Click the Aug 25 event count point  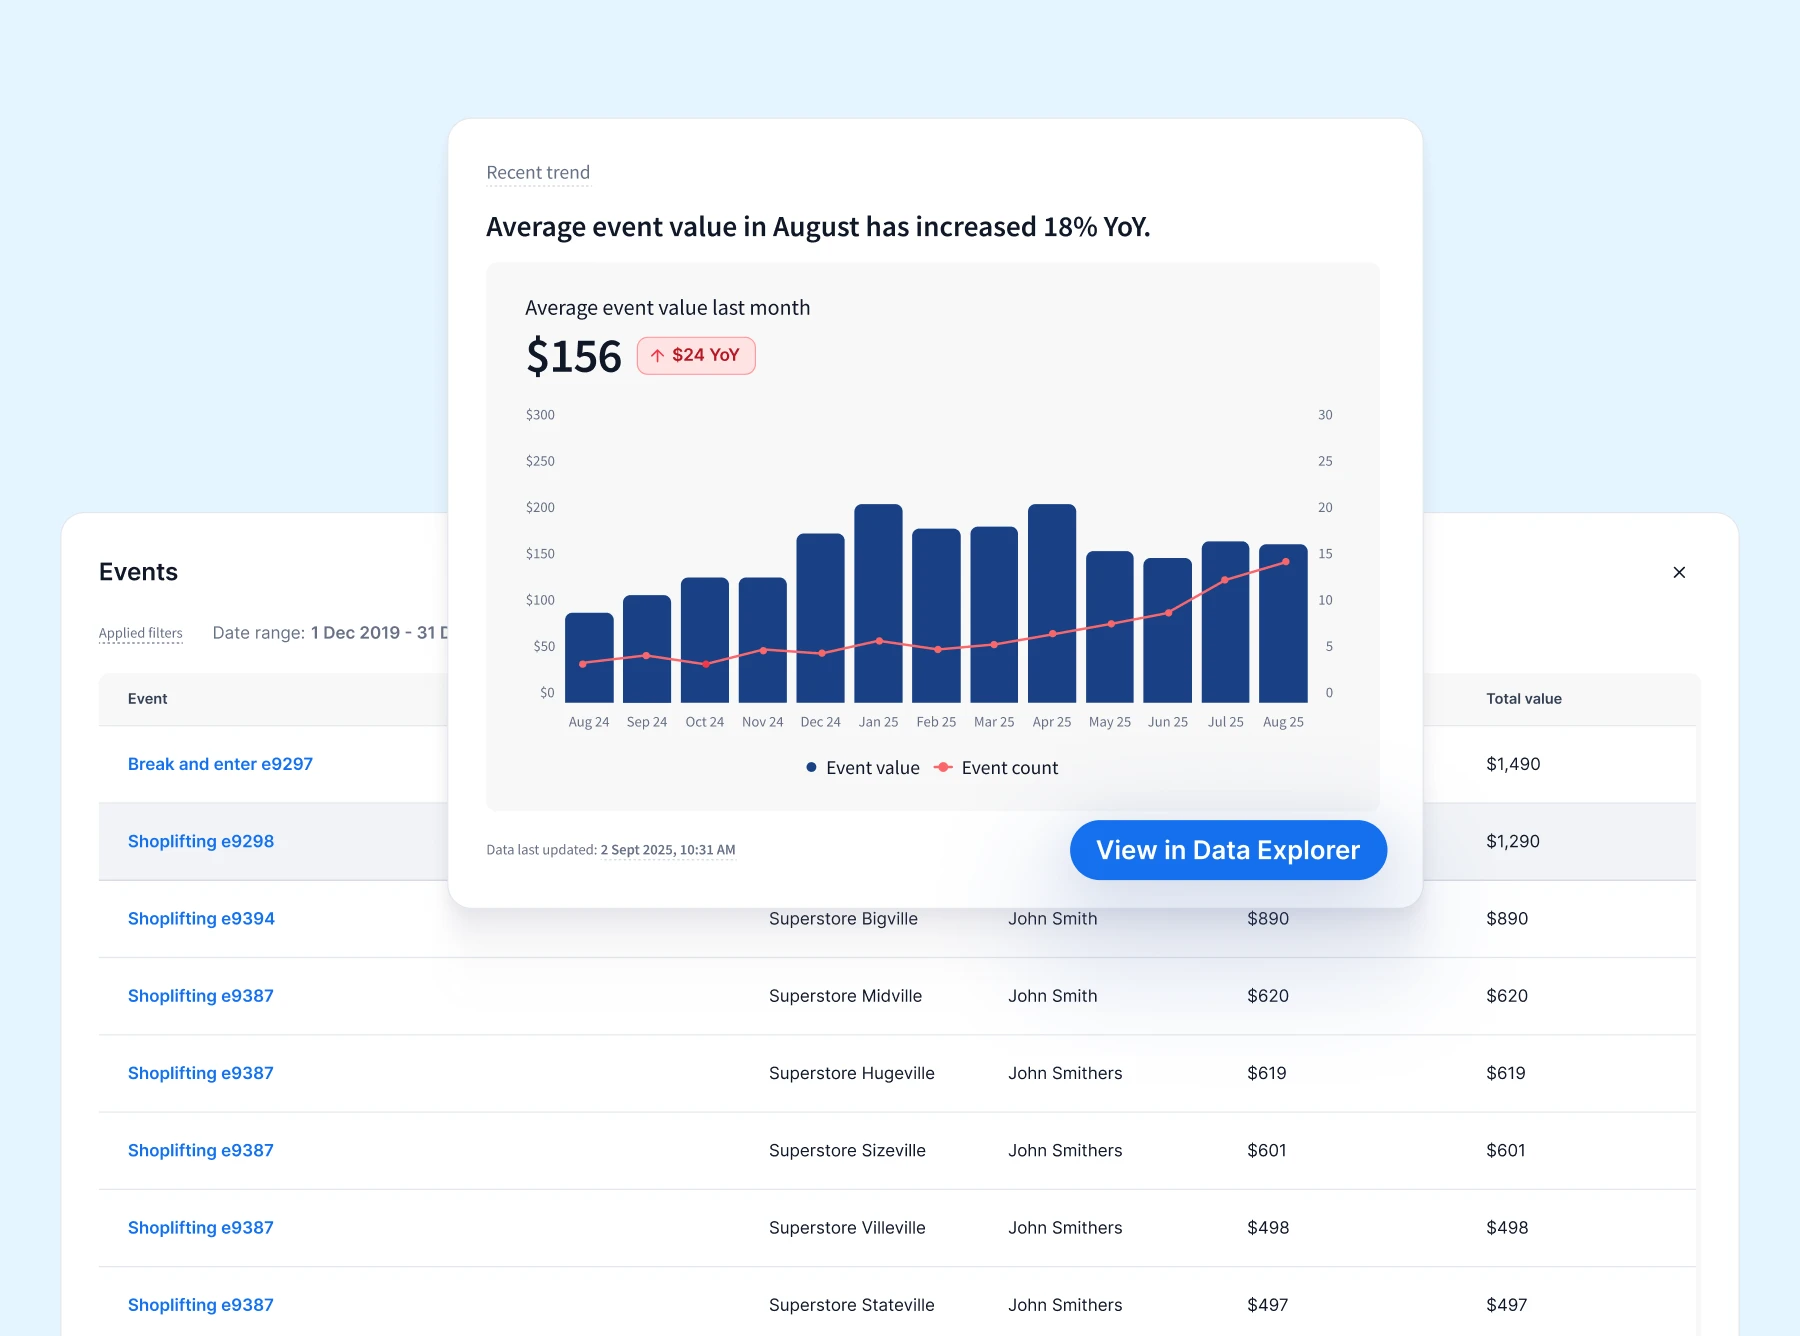point(1286,562)
